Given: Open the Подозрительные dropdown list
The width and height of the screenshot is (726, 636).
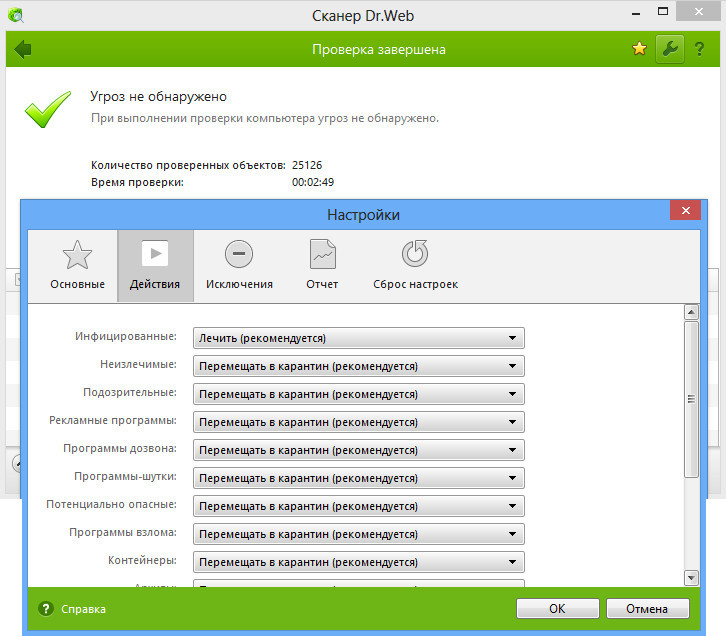Looking at the screenshot, I should tap(359, 394).
